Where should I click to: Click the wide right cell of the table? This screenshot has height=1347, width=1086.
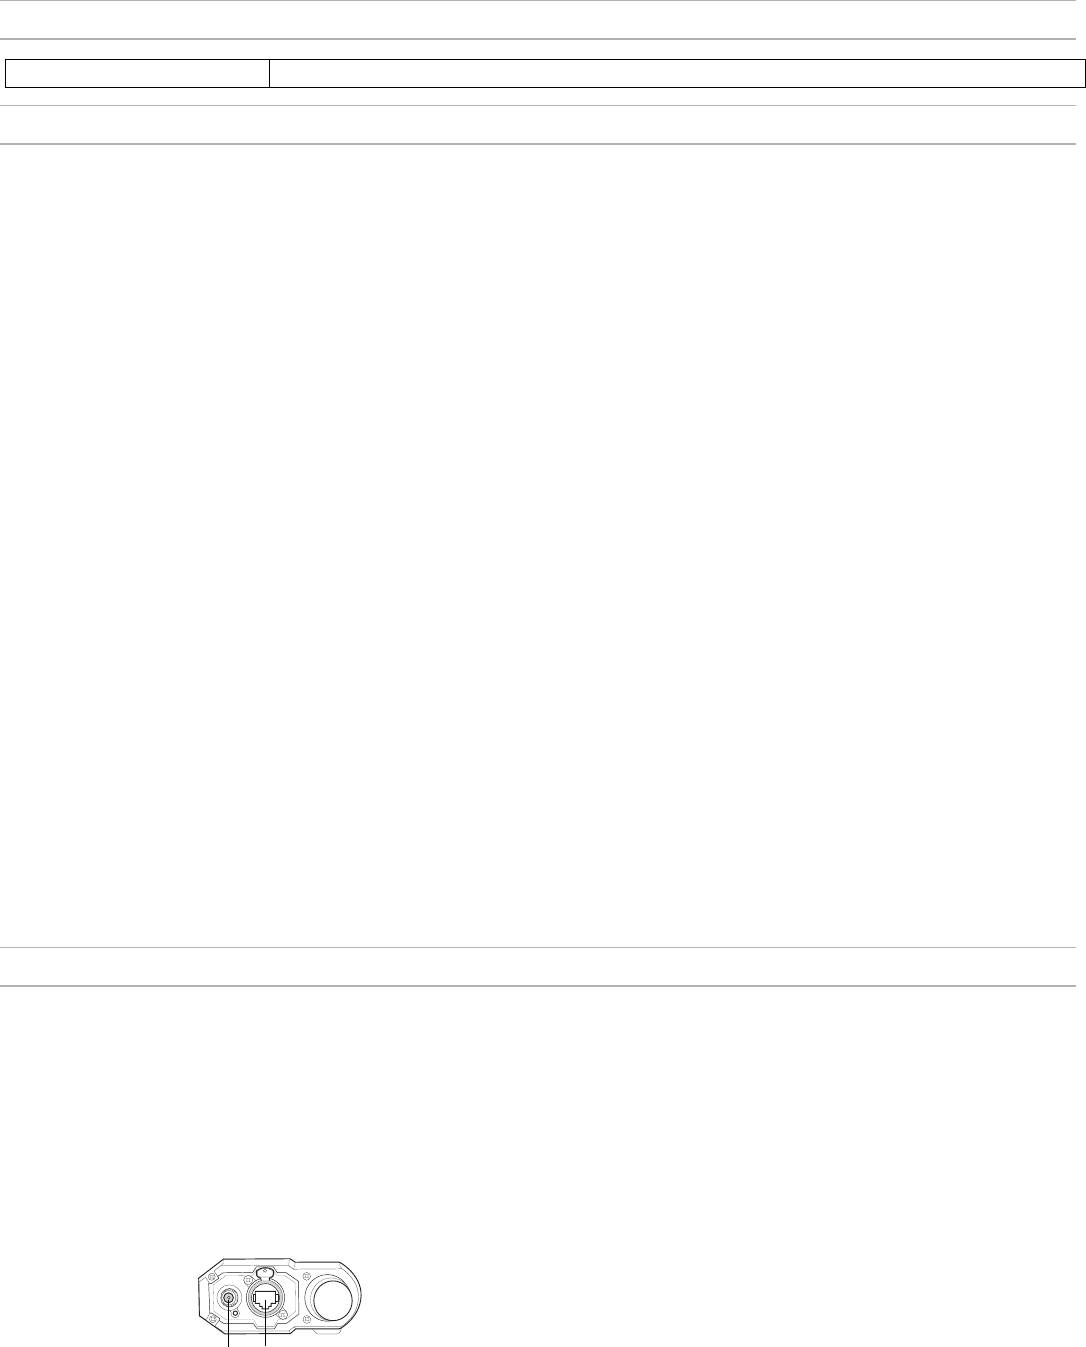(677, 73)
